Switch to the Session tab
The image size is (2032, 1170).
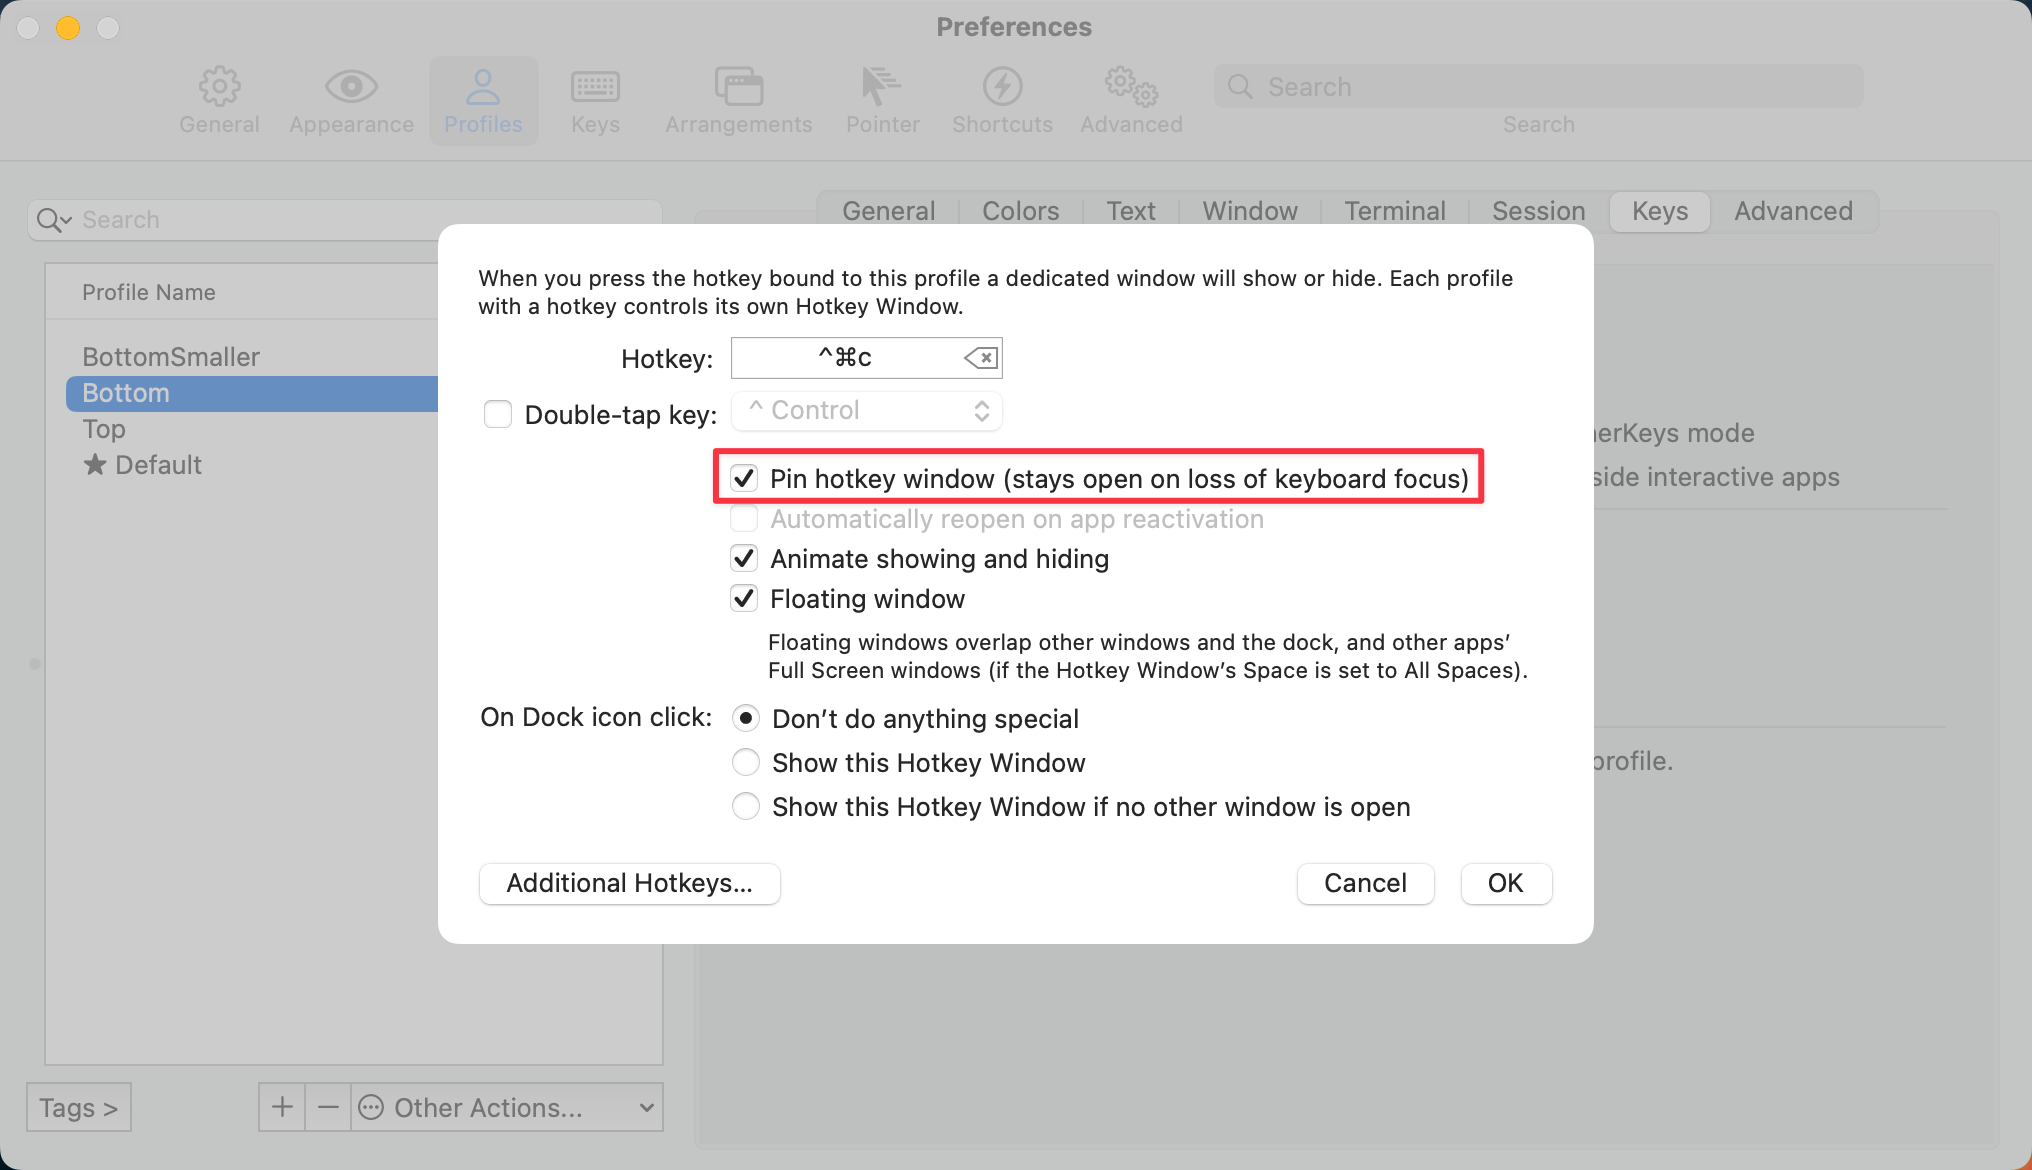click(1539, 211)
